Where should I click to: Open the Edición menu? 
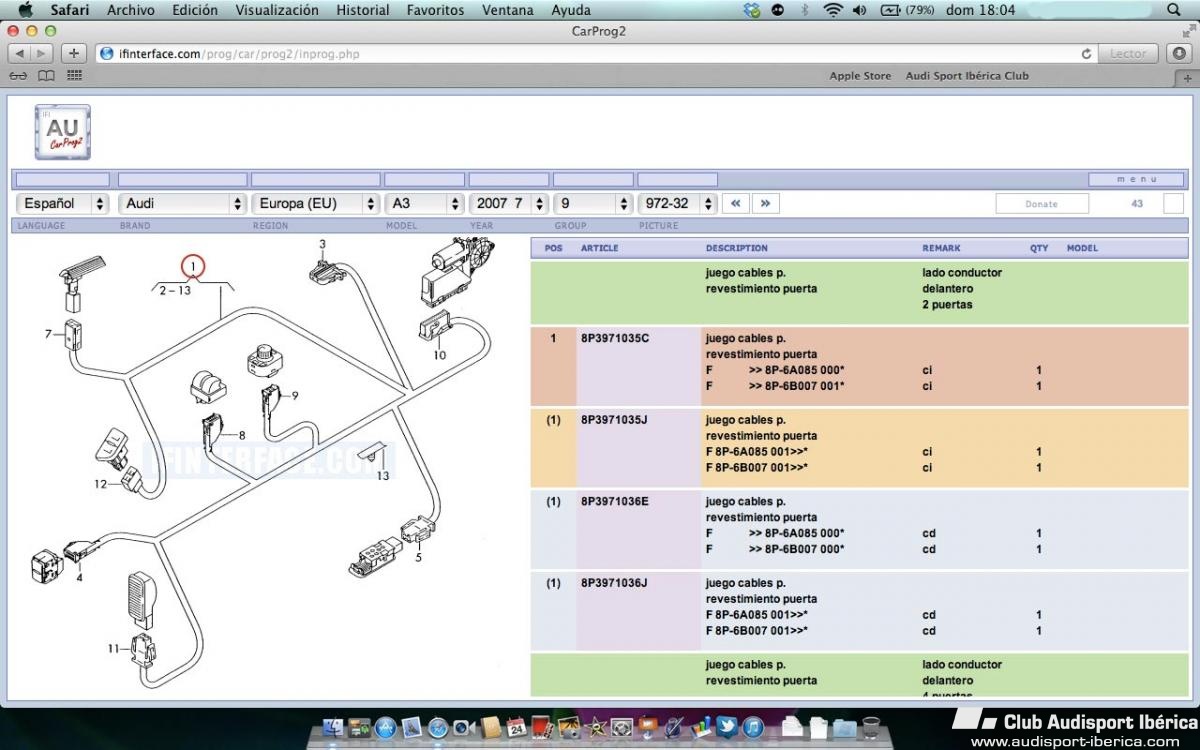195,10
